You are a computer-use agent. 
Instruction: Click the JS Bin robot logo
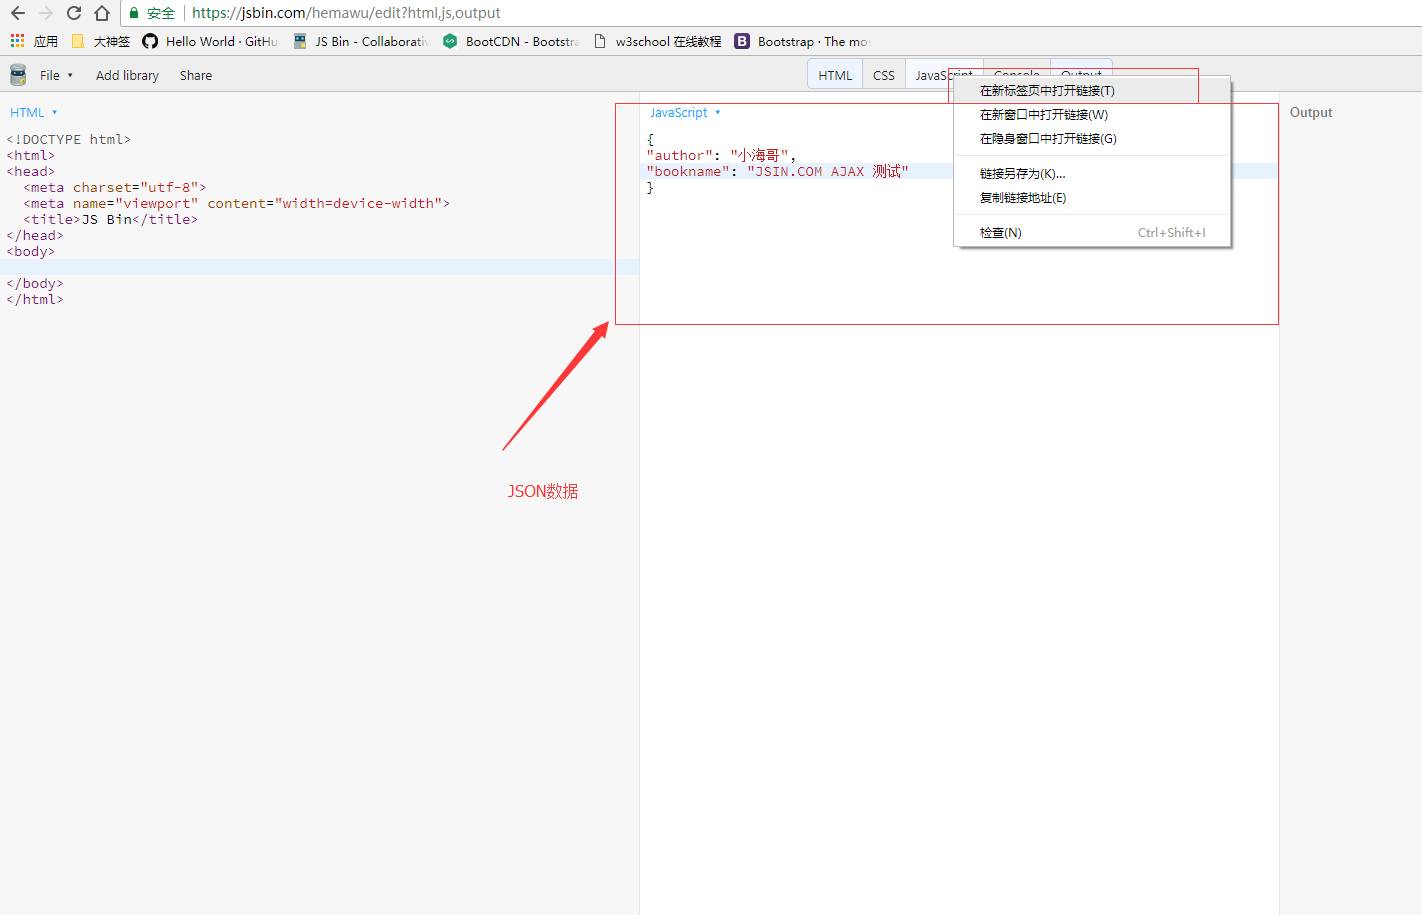17,75
